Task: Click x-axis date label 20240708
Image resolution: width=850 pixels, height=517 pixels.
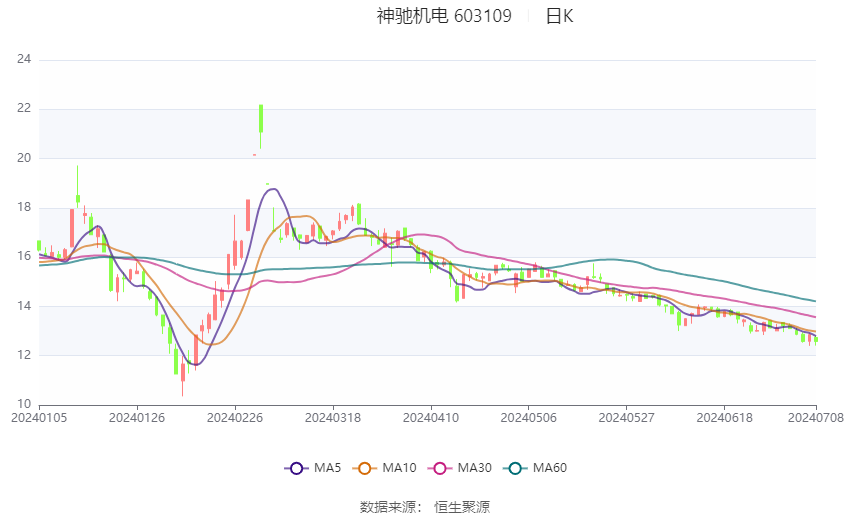Action: (816, 418)
